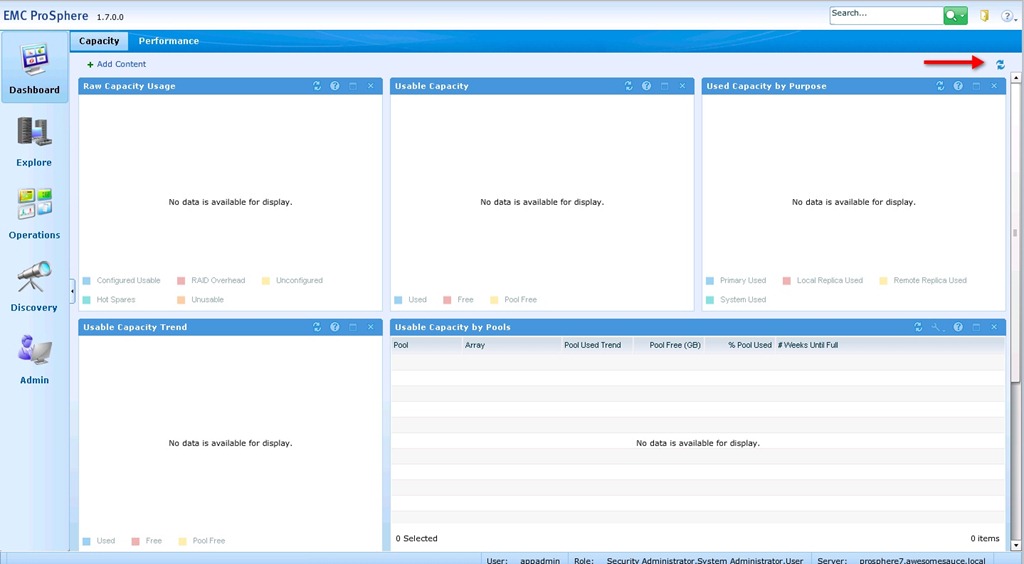This screenshot has height=564, width=1024.
Task: Select the Capacity tab
Action: (99, 41)
